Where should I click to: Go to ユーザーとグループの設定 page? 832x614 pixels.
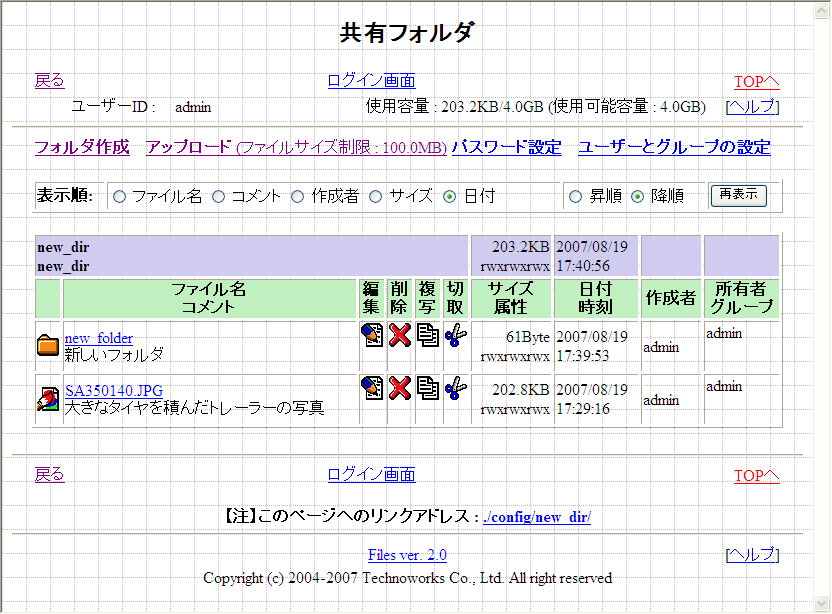click(x=674, y=147)
